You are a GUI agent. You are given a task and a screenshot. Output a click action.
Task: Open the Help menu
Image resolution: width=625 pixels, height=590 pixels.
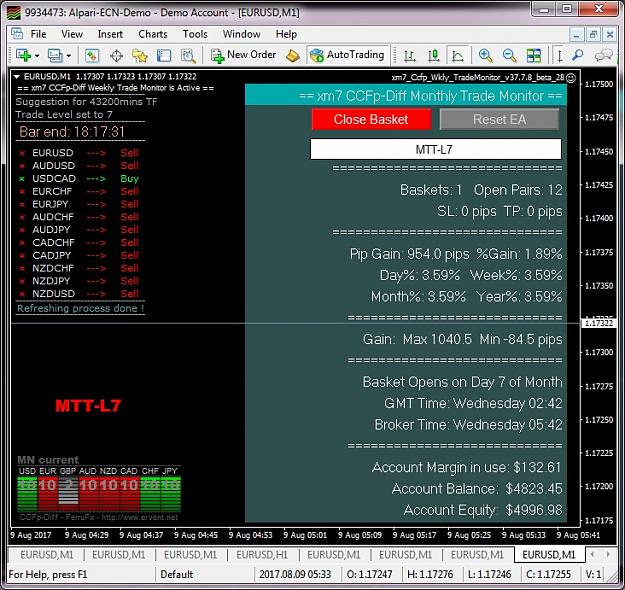[286, 34]
